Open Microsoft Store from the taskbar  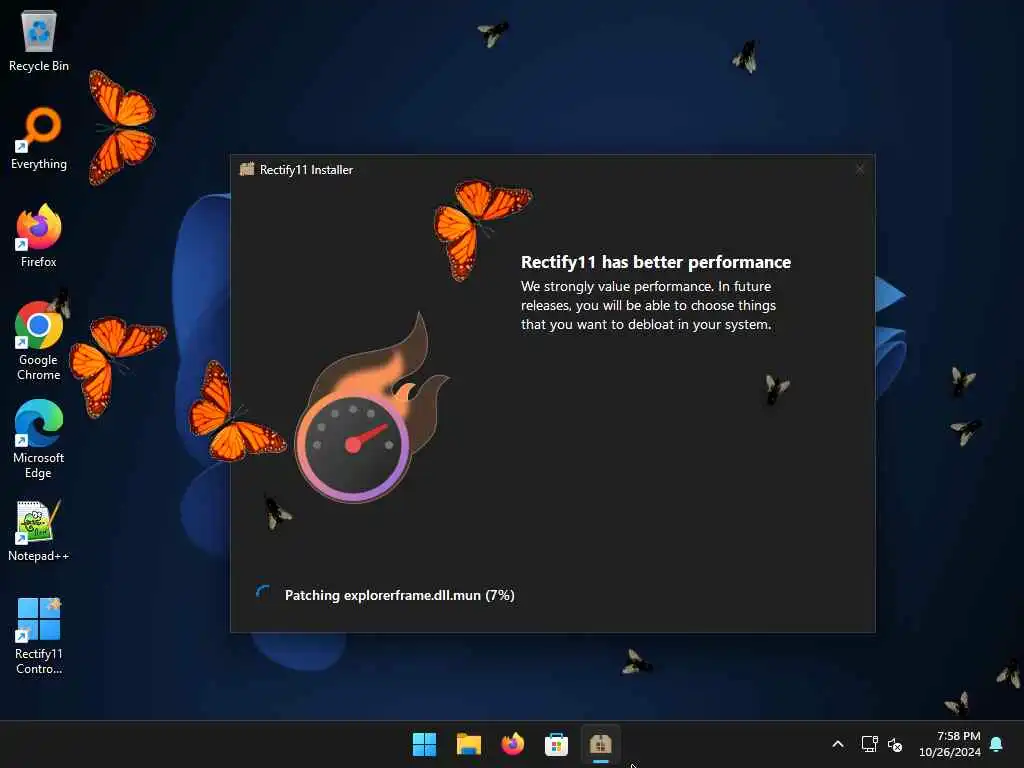[556, 744]
